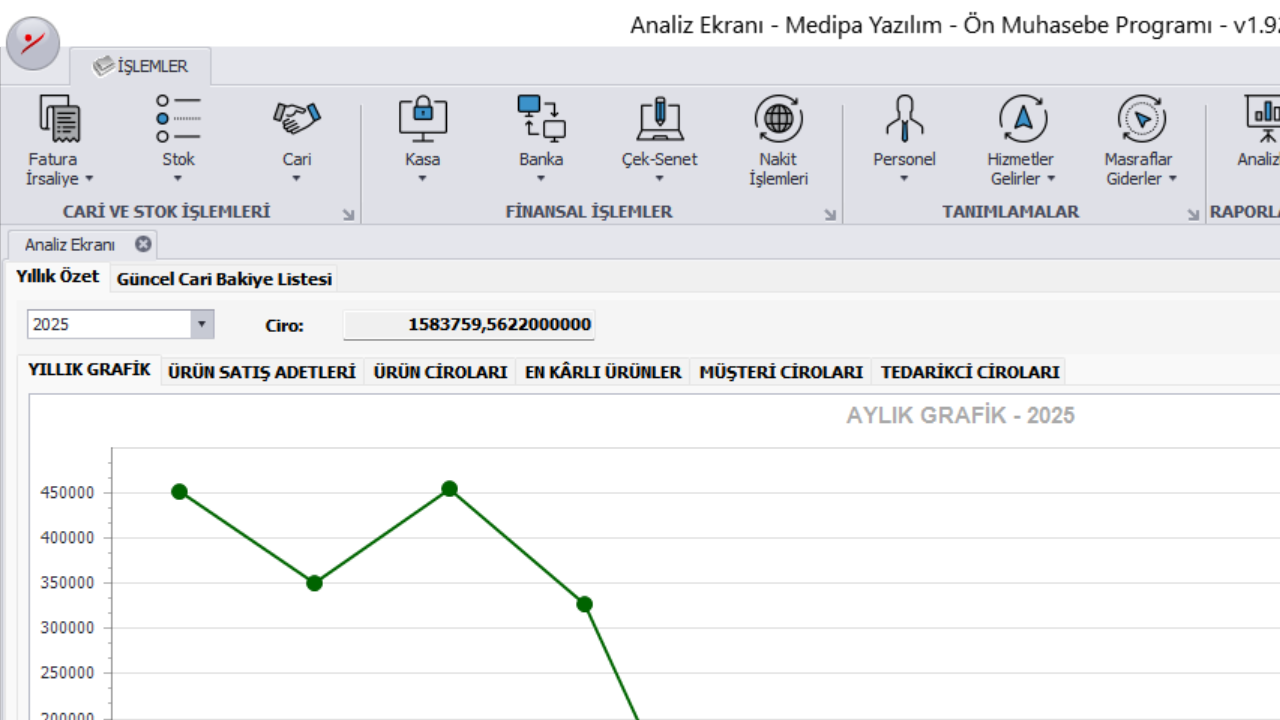Screen dimensions: 1280x720
Task: Click the round application logo button
Action: 33,43
